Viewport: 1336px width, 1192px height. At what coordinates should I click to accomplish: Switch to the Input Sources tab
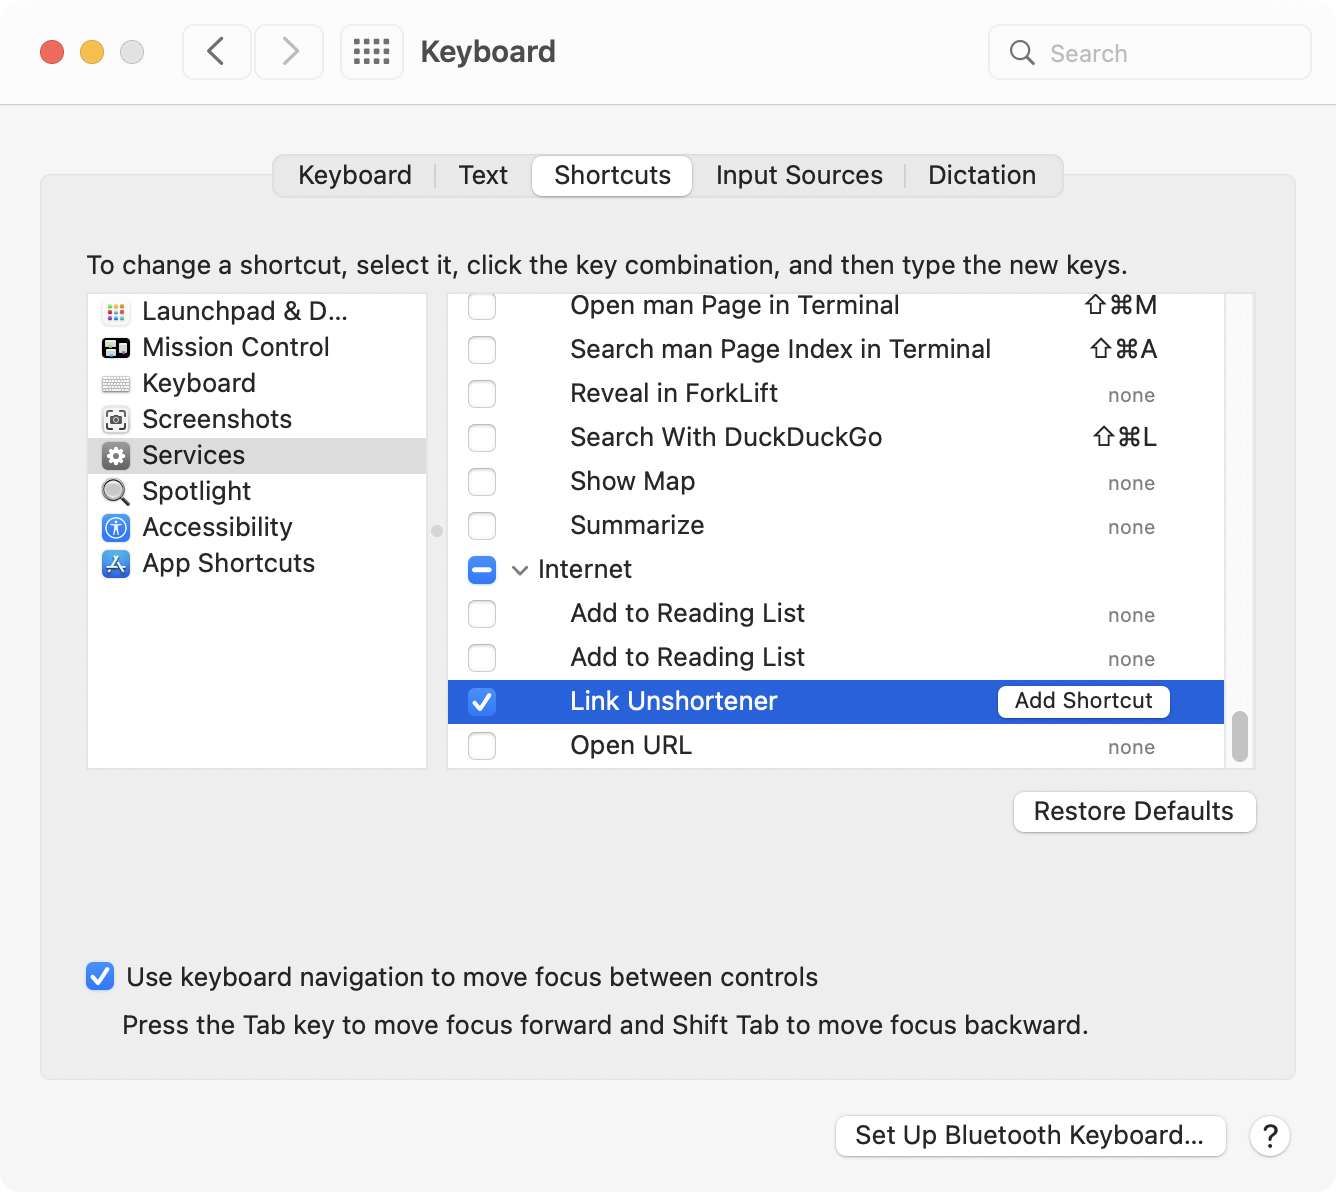pyautogui.click(x=799, y=176)
